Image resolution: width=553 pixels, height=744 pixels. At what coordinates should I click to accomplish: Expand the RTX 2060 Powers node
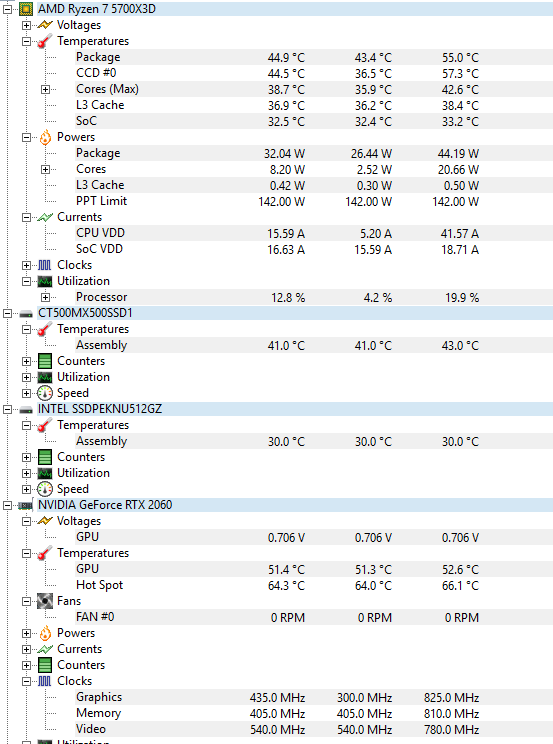point(27,633)
